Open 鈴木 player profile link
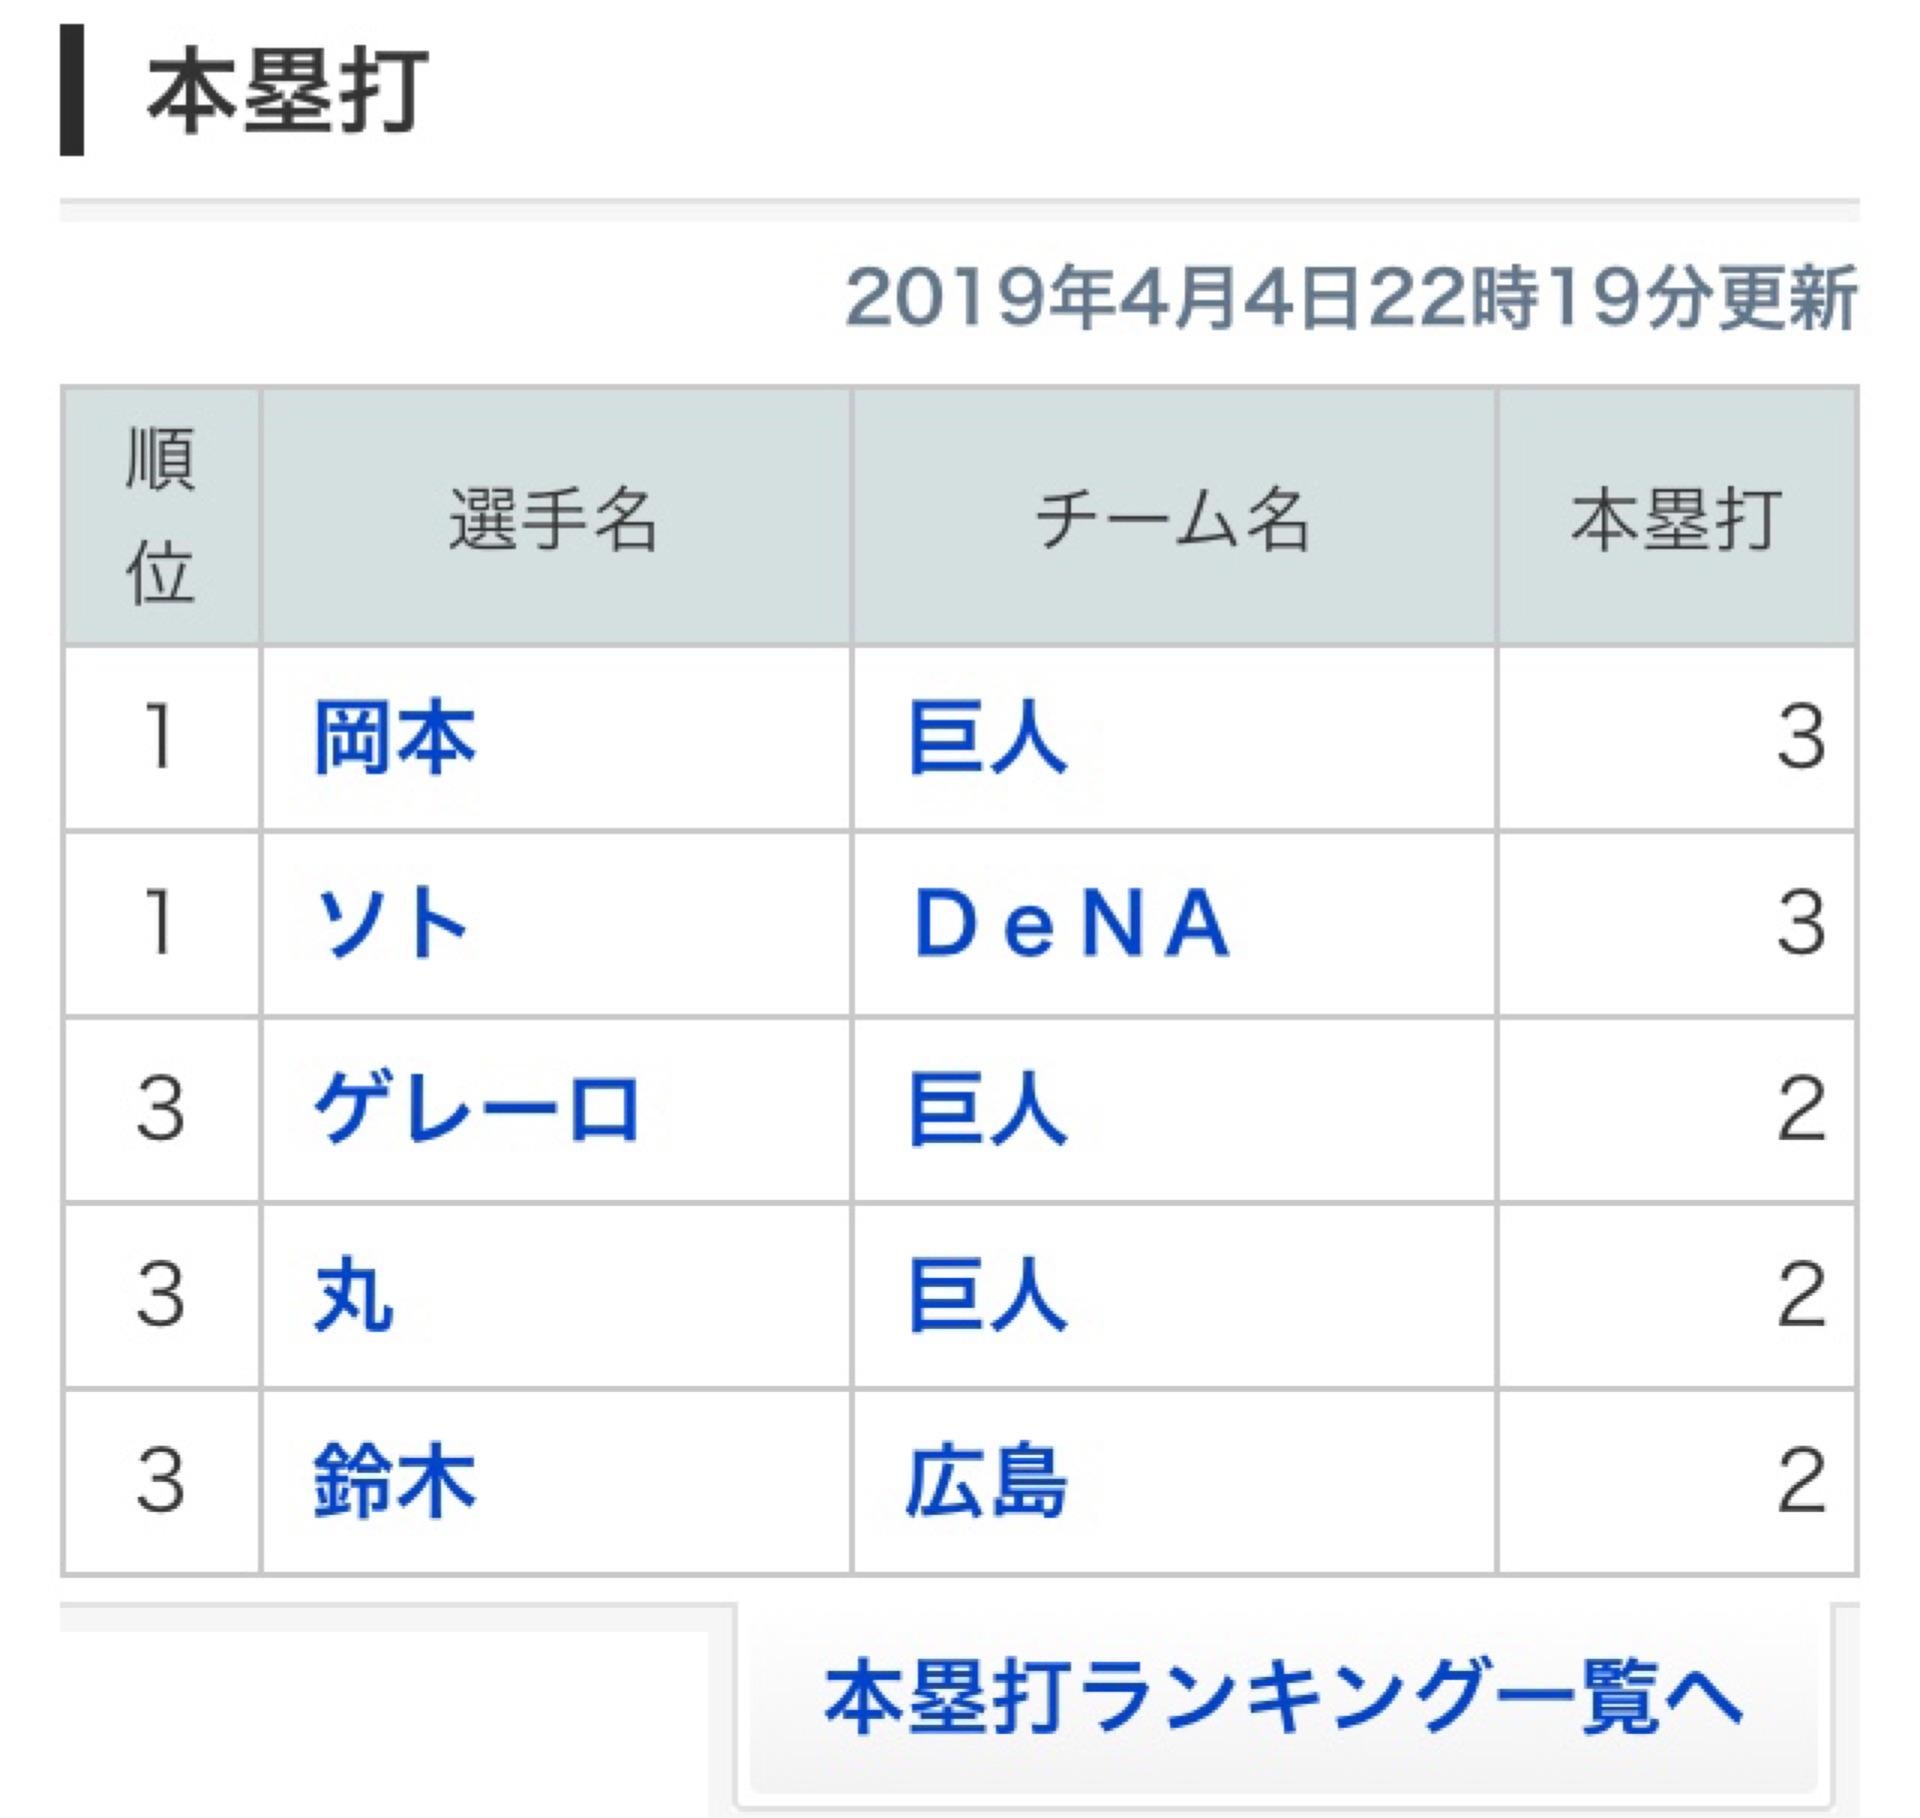This screenshot has height=1818, width=1920. click(x=395, y=1481)
